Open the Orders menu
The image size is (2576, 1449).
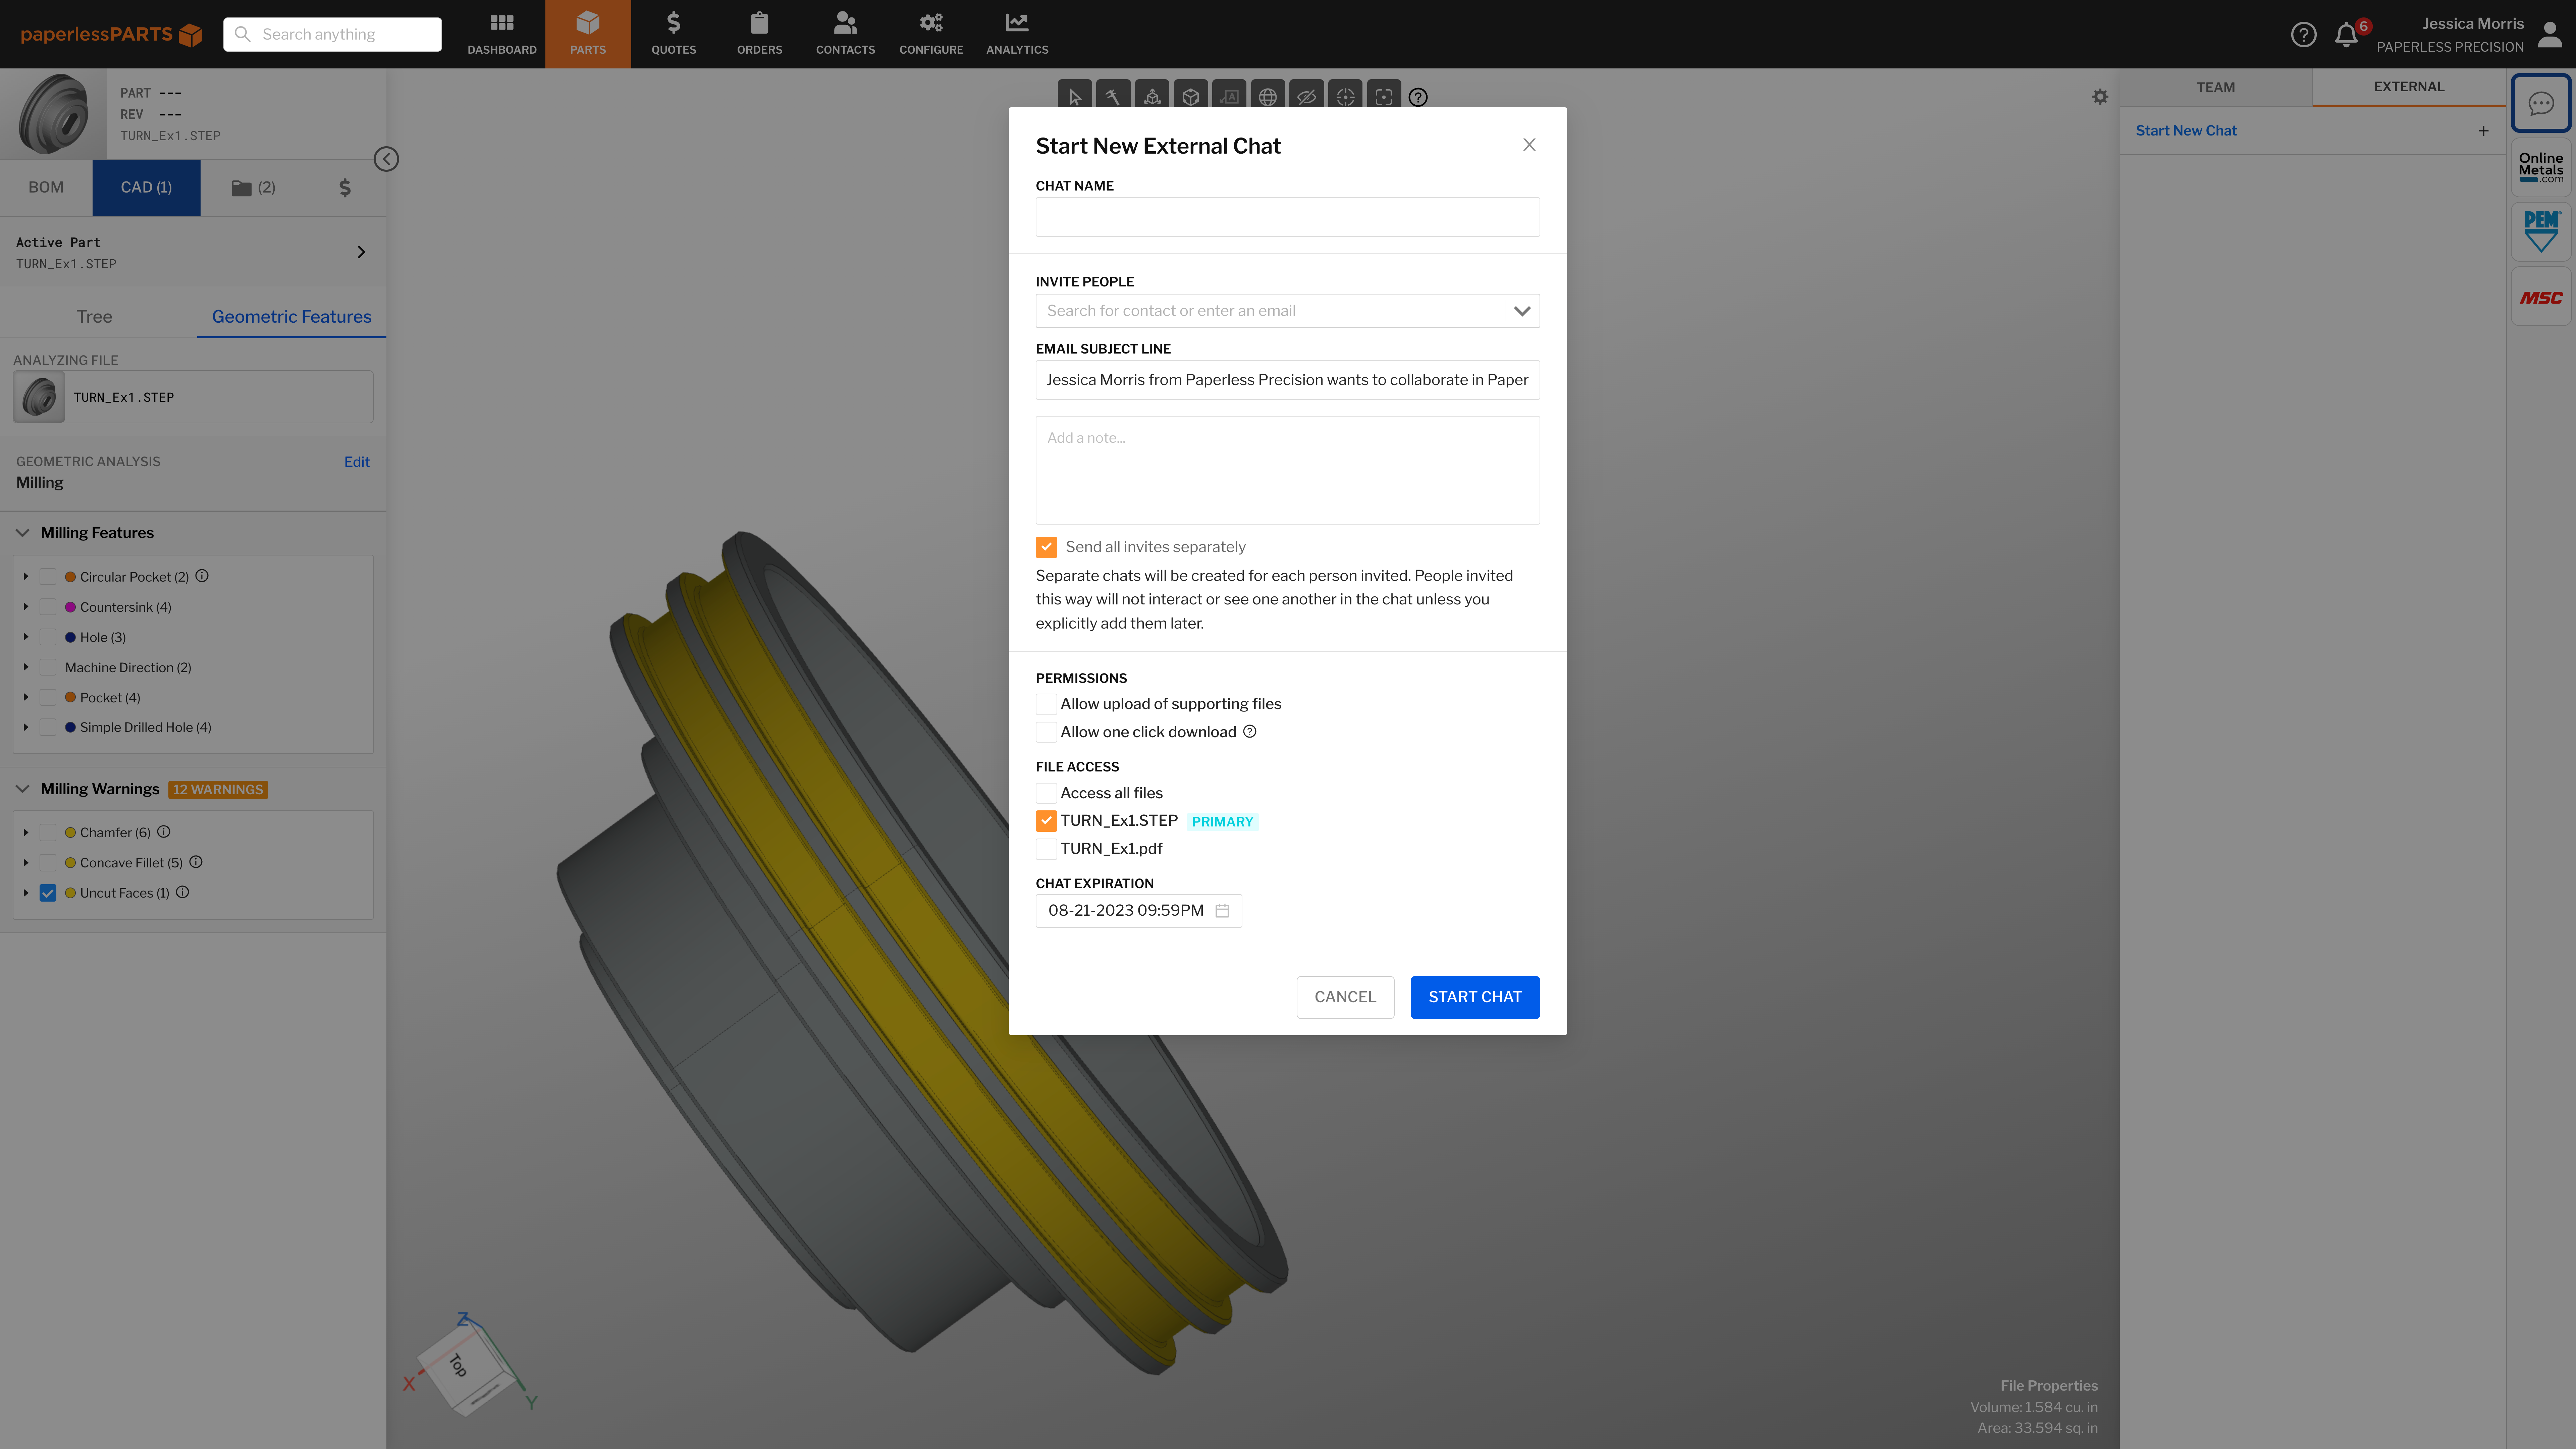(x=760, y=34)
